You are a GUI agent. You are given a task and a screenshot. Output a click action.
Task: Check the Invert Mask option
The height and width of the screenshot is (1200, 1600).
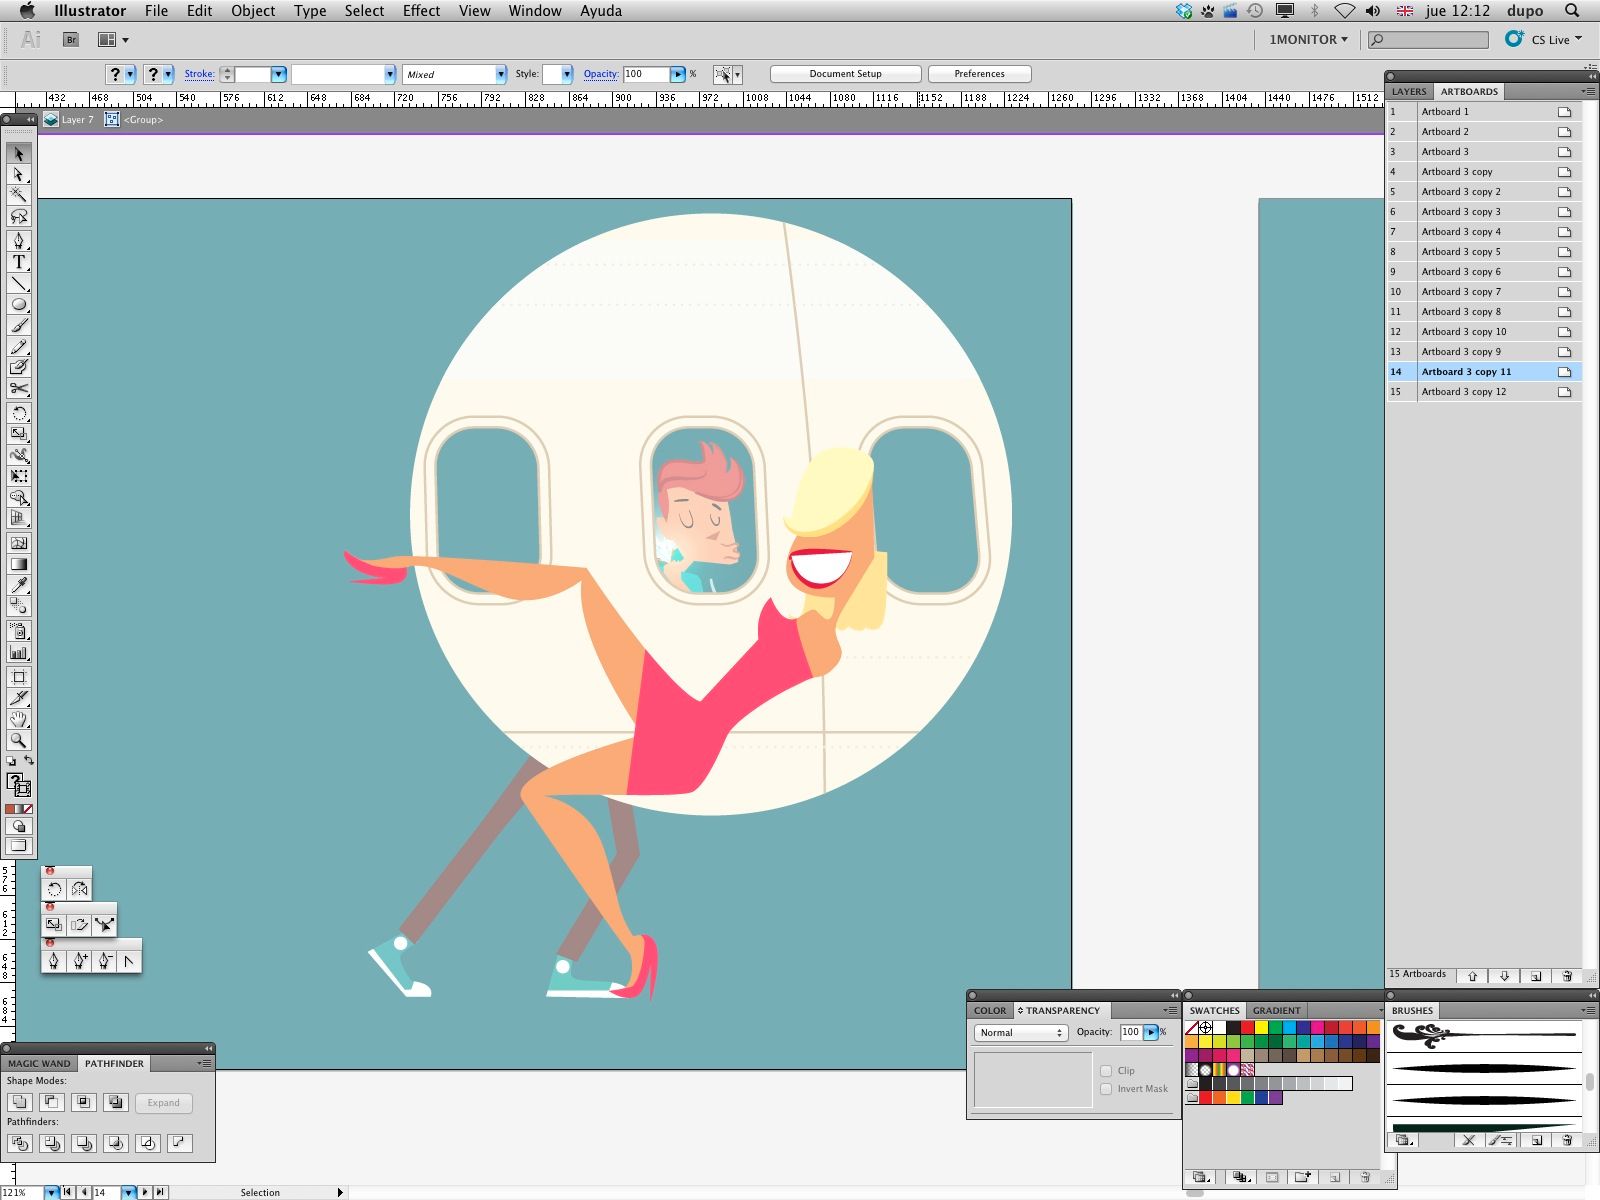1106,1089
